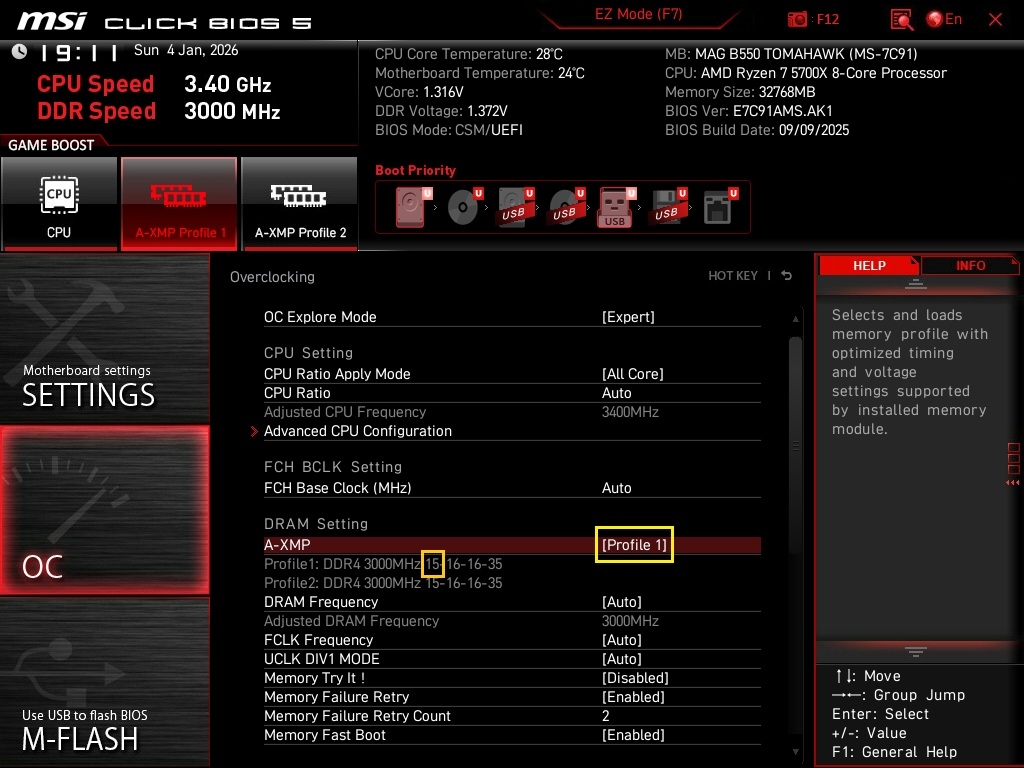Open the OC overclocking section

pyautogui.click(x=104, y=510)
